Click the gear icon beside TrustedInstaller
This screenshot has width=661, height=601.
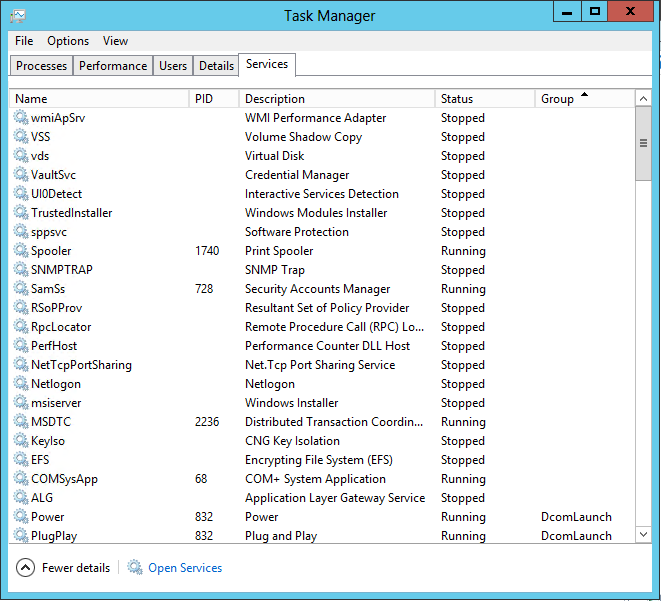(x=21, y=212)
